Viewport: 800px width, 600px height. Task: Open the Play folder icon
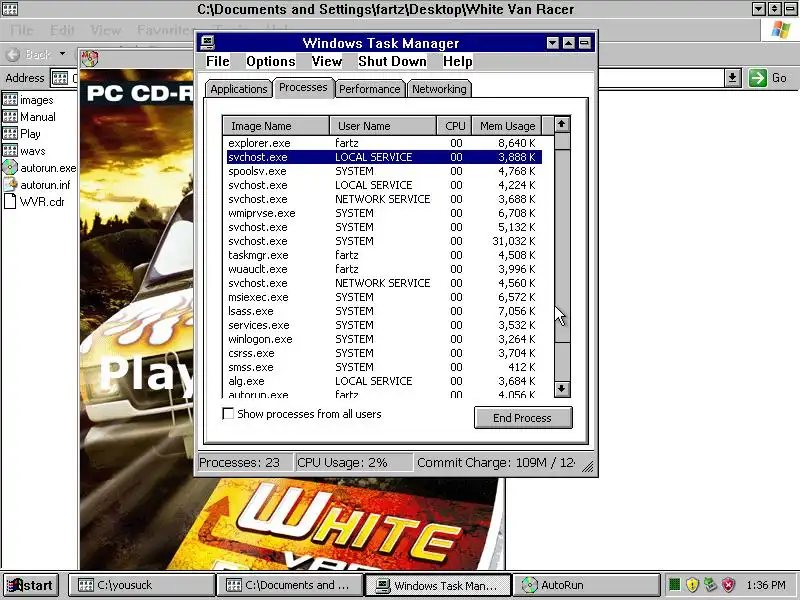(10, 134)
